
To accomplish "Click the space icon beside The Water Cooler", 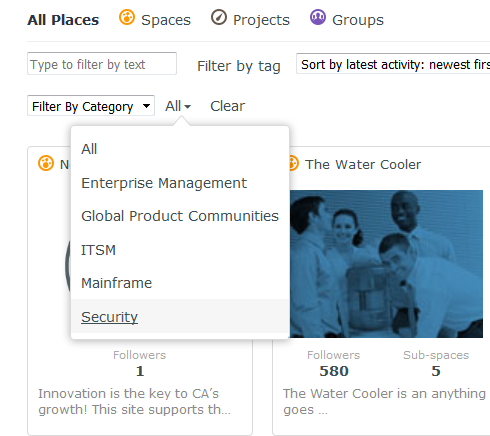I will (292, 163).
